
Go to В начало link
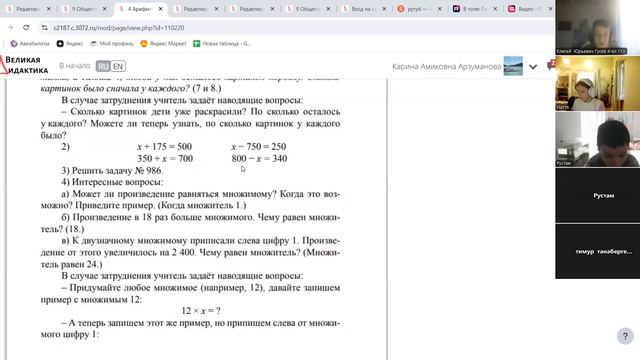pyautogui.click(x=74, y=66)
